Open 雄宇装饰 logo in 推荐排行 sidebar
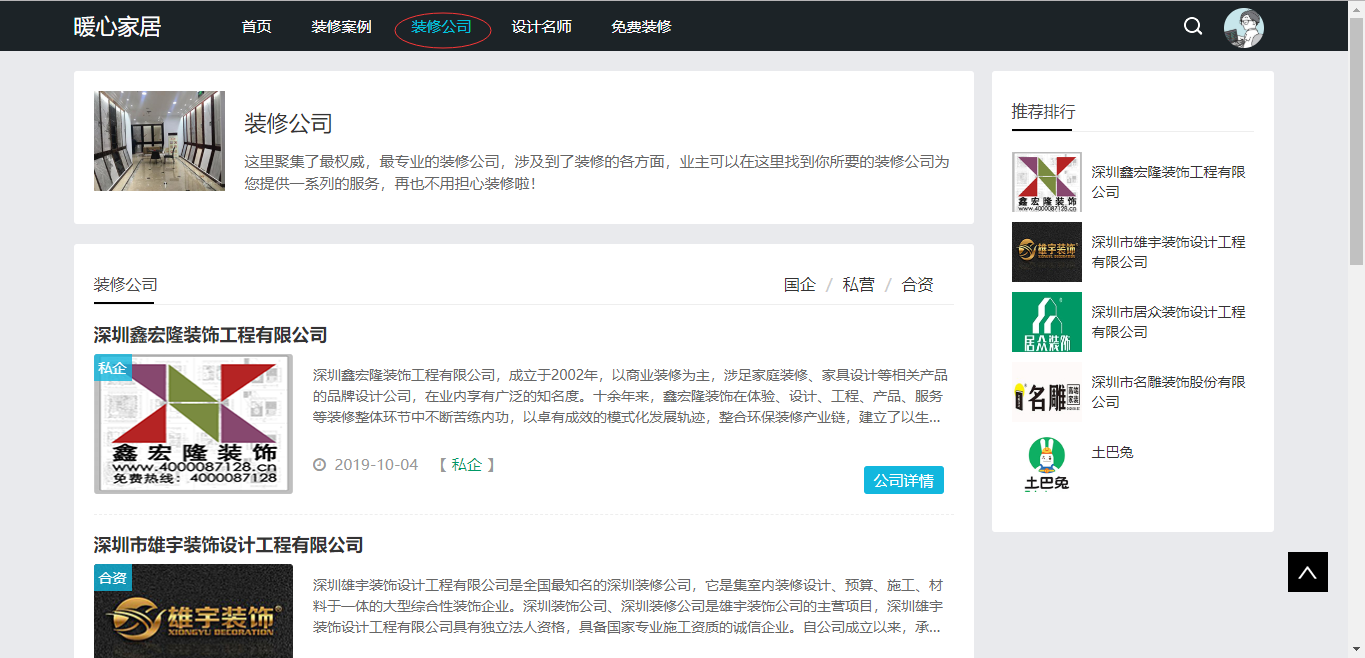 click(1047, 252)
